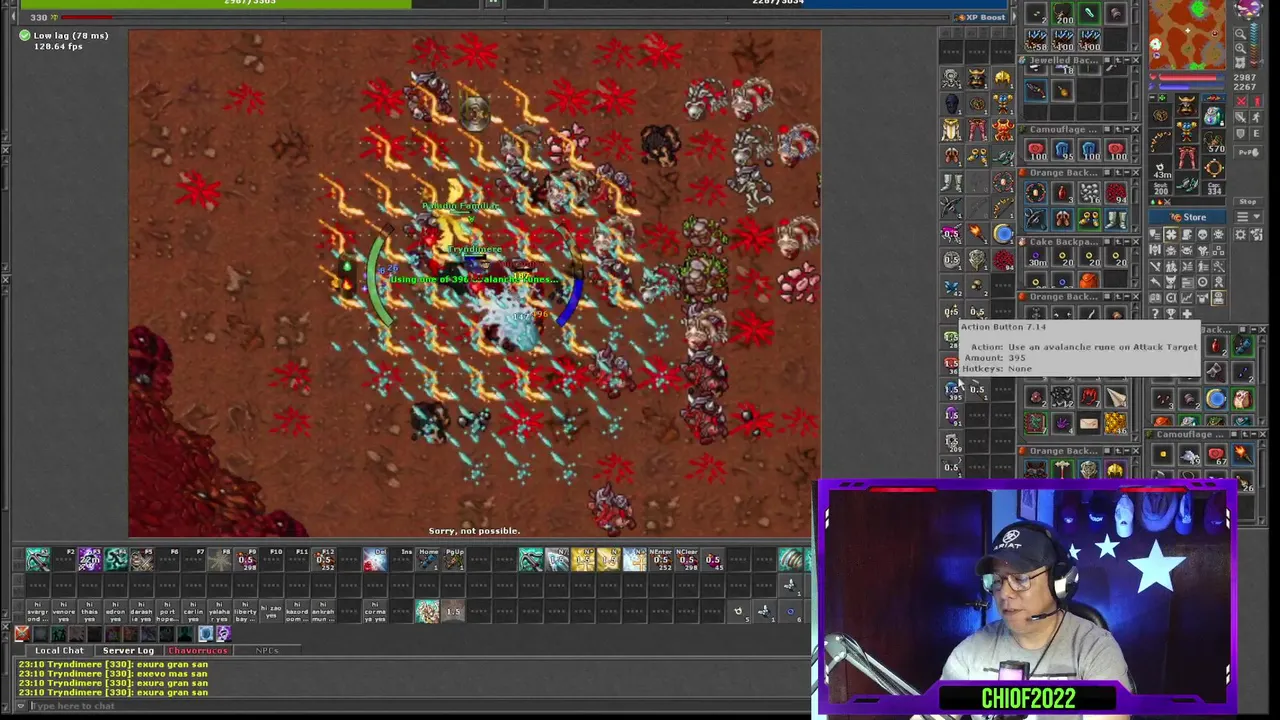This screenshot has height=720, width=1280.
Task: Toggle chase opponent running mode
Action: (x=1256, y=117)
